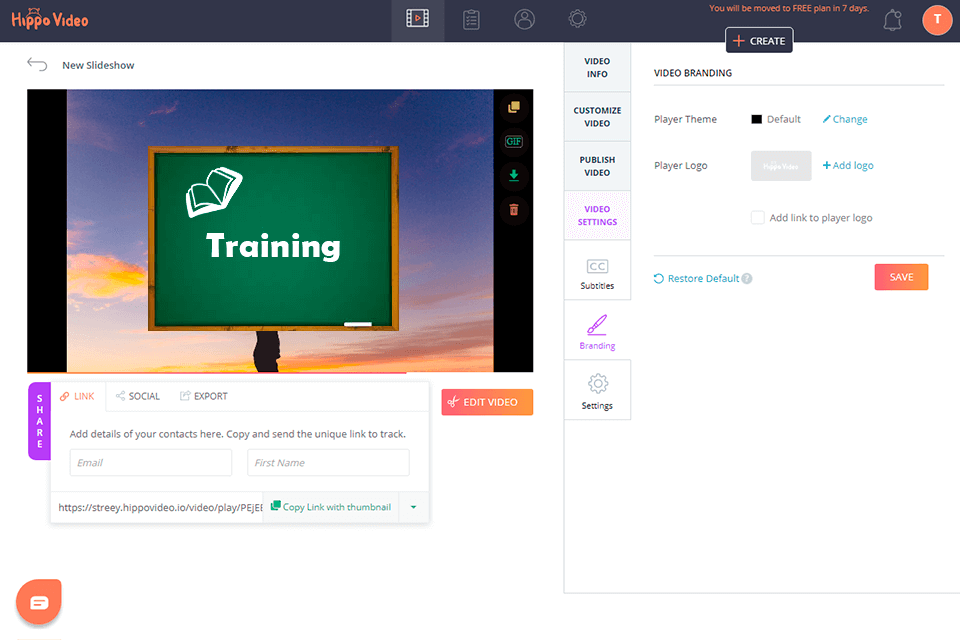The height and width of the screenshot is (640, 960).
Task: Select the black Default theme swatch
Action: tap(756, 119)
